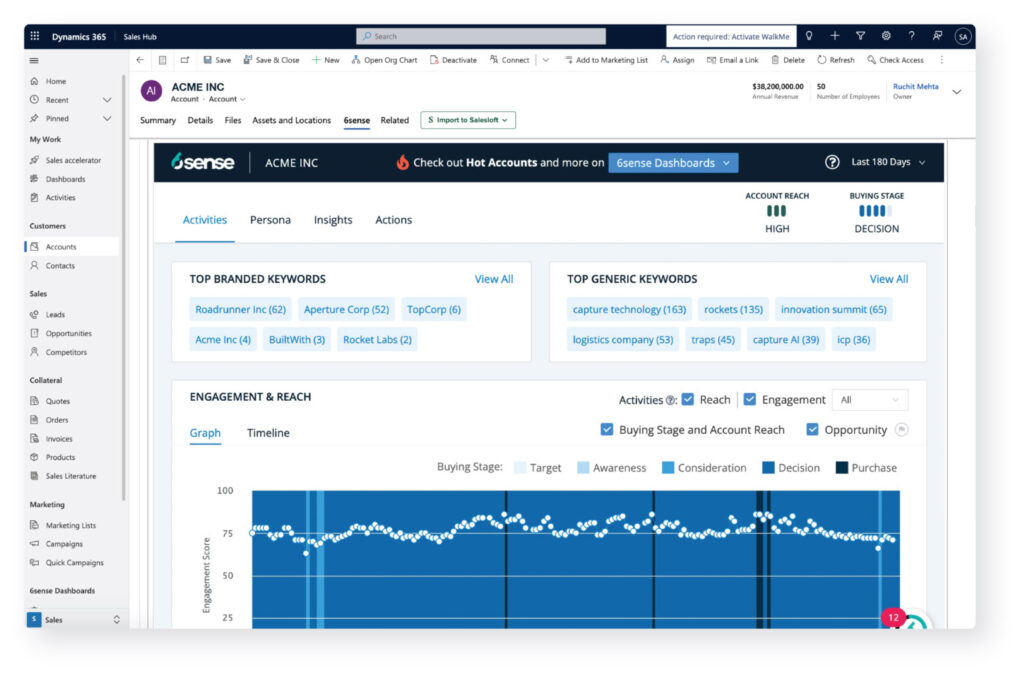
Task: Switch to the Persona tab
Action: point(270,220)
